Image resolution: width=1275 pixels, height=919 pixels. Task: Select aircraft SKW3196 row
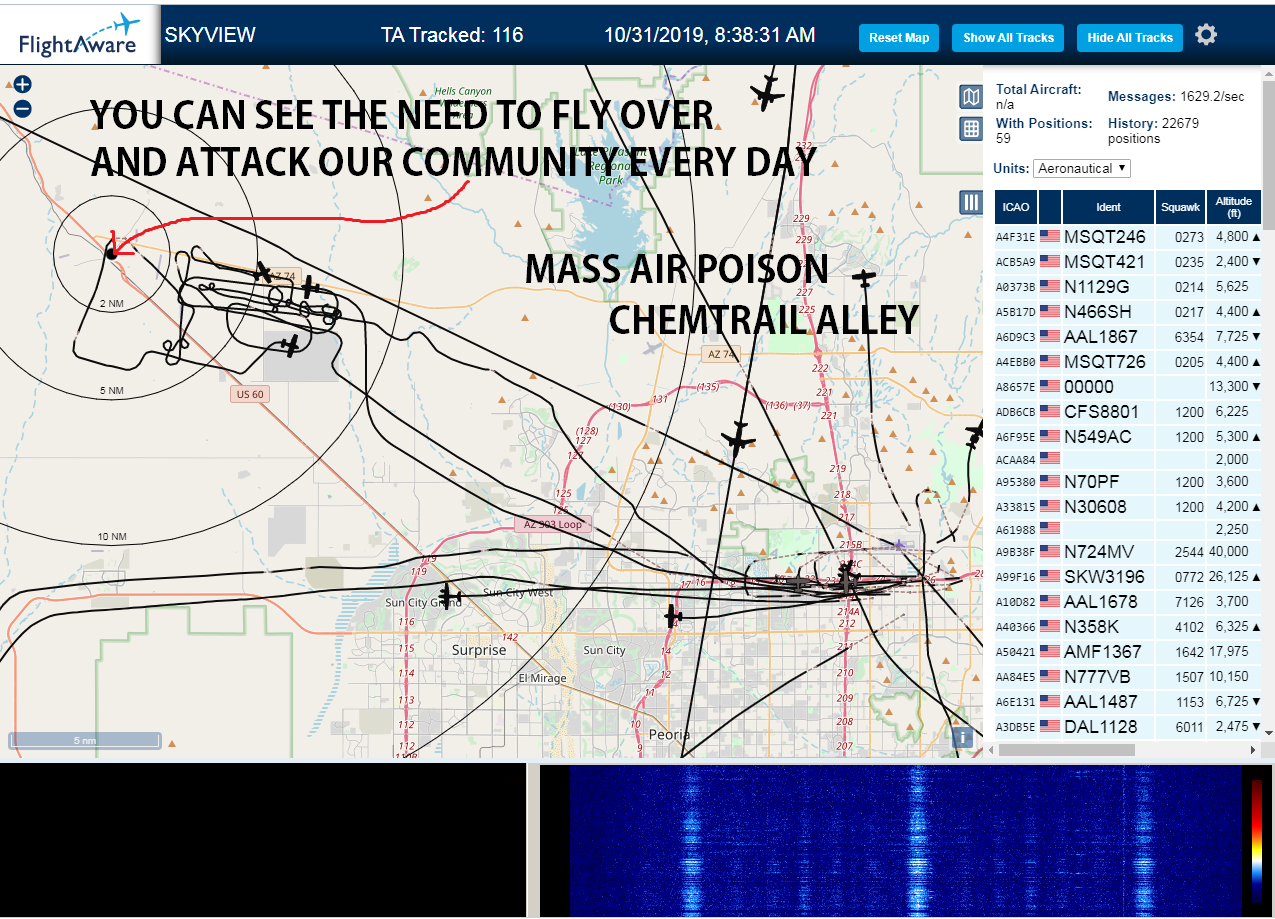pos(1128,577)
